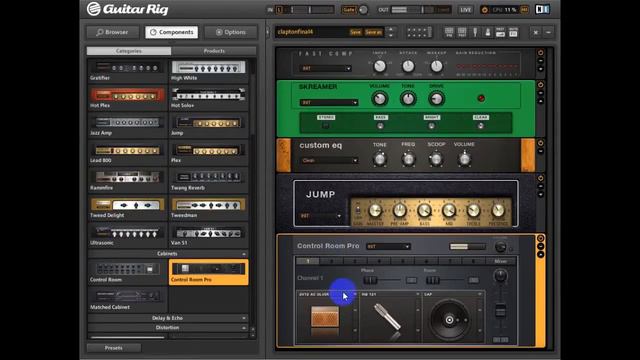Screen dimensions: 640x360
Task: Select the Tweed Delight amp thumbnail
Action: coord(127,208)
